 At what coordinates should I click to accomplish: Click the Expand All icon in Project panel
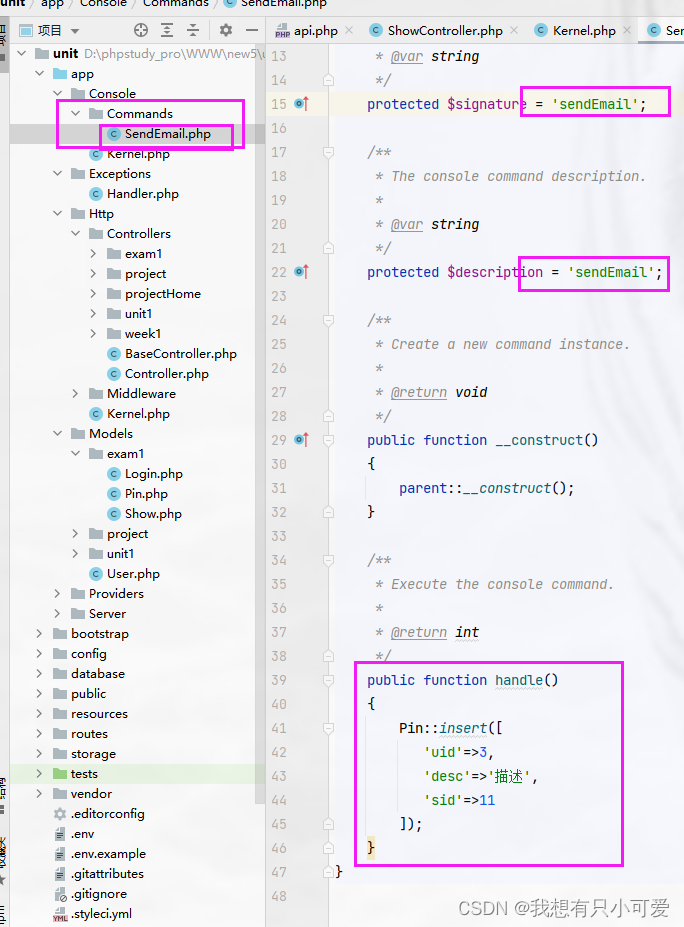(x=167, y=31)
